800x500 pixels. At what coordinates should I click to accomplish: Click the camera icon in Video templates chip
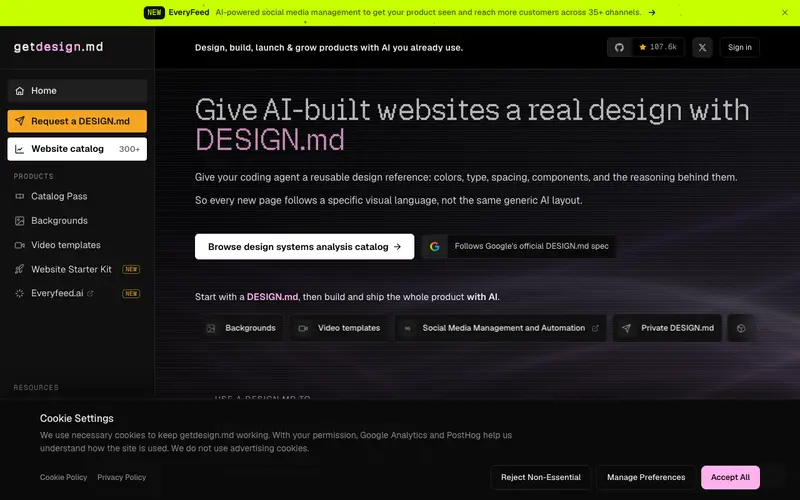pyautogui.click(x=303, y=329)
